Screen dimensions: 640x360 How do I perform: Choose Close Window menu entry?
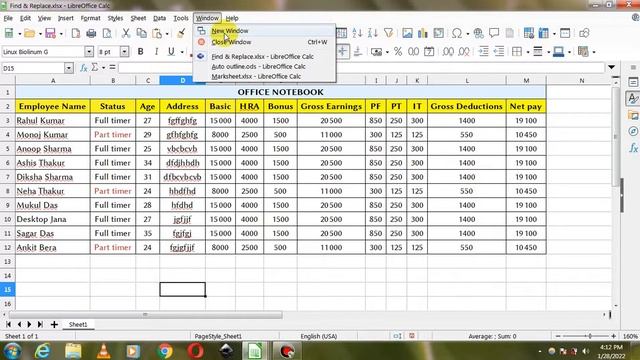[x=231, y=42]
